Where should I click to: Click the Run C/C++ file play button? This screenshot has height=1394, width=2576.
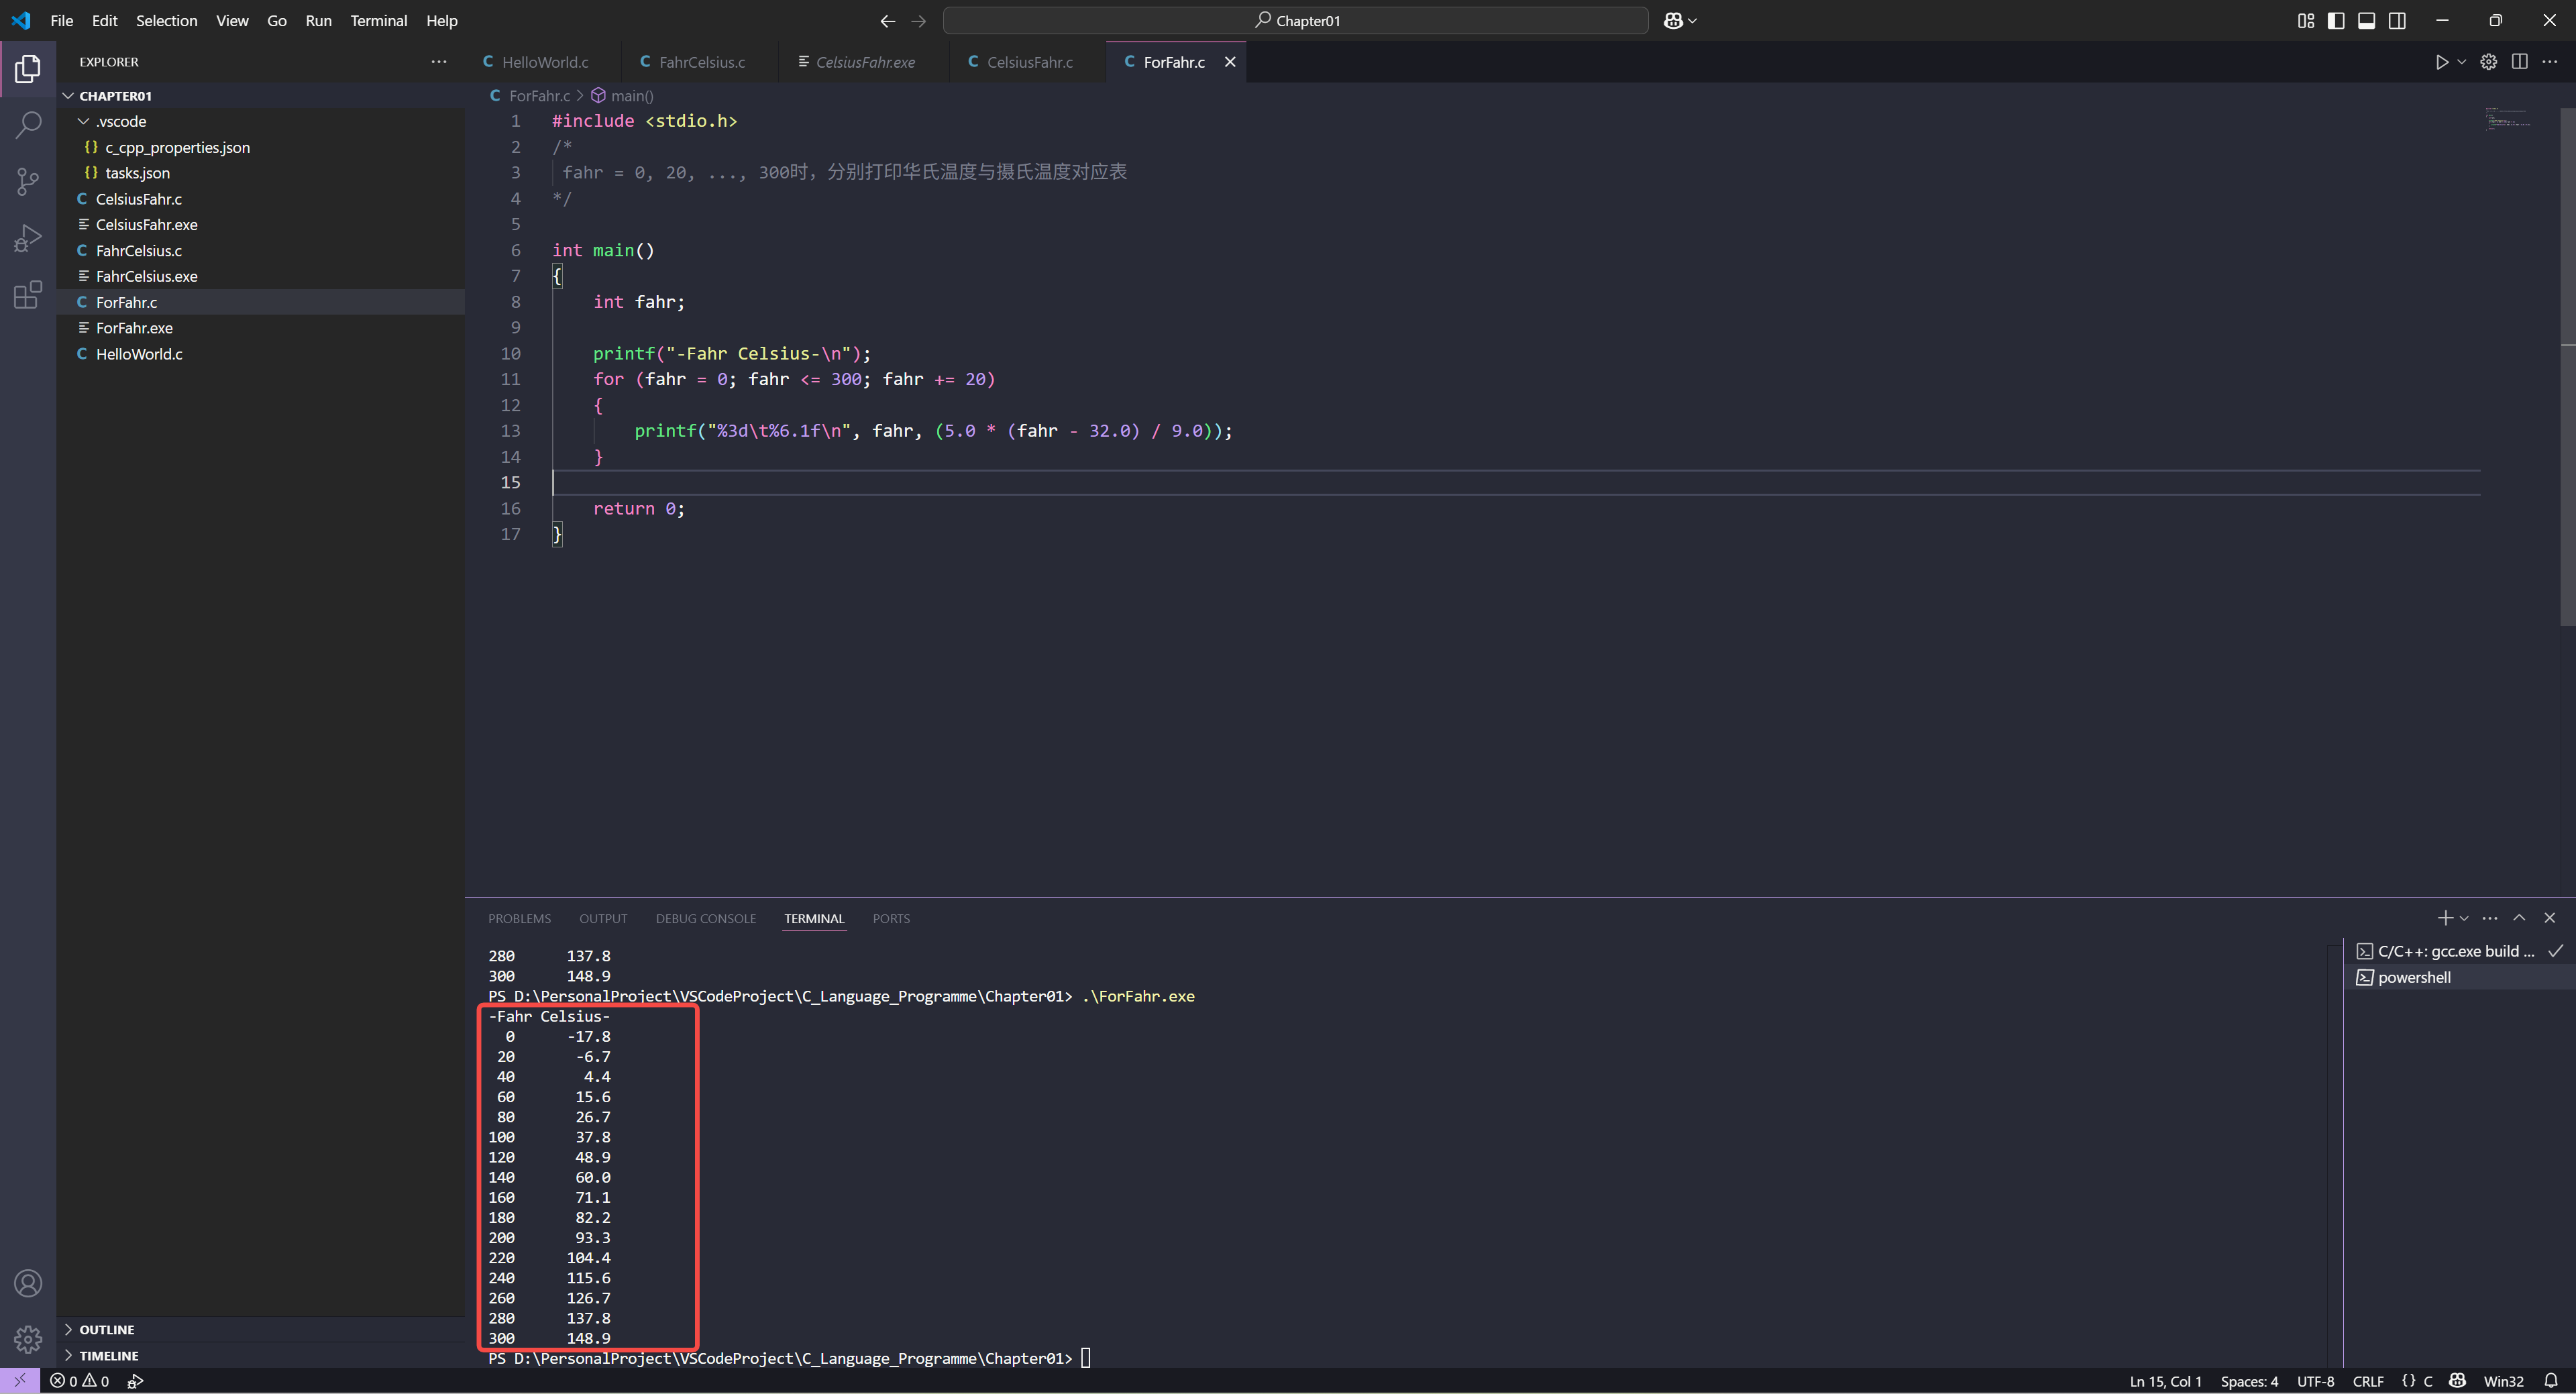[2441, 62]
